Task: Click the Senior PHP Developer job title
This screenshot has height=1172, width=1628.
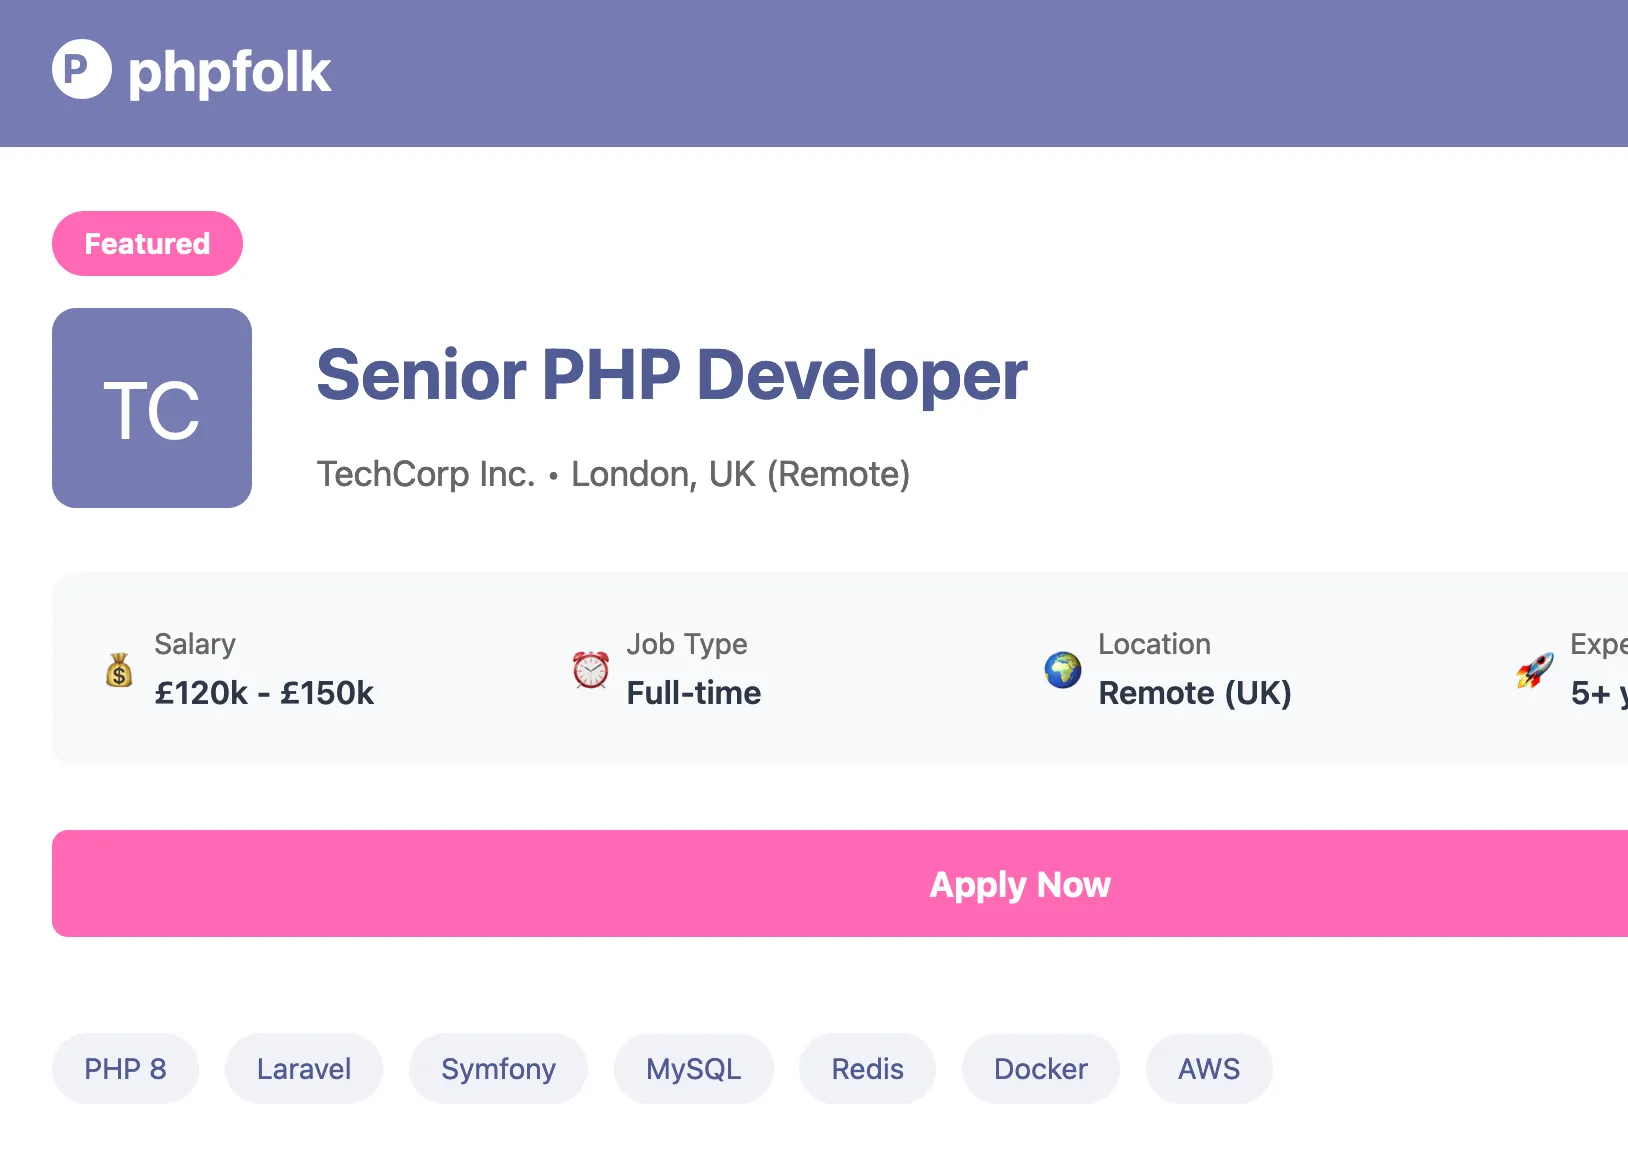Action: 672,375
